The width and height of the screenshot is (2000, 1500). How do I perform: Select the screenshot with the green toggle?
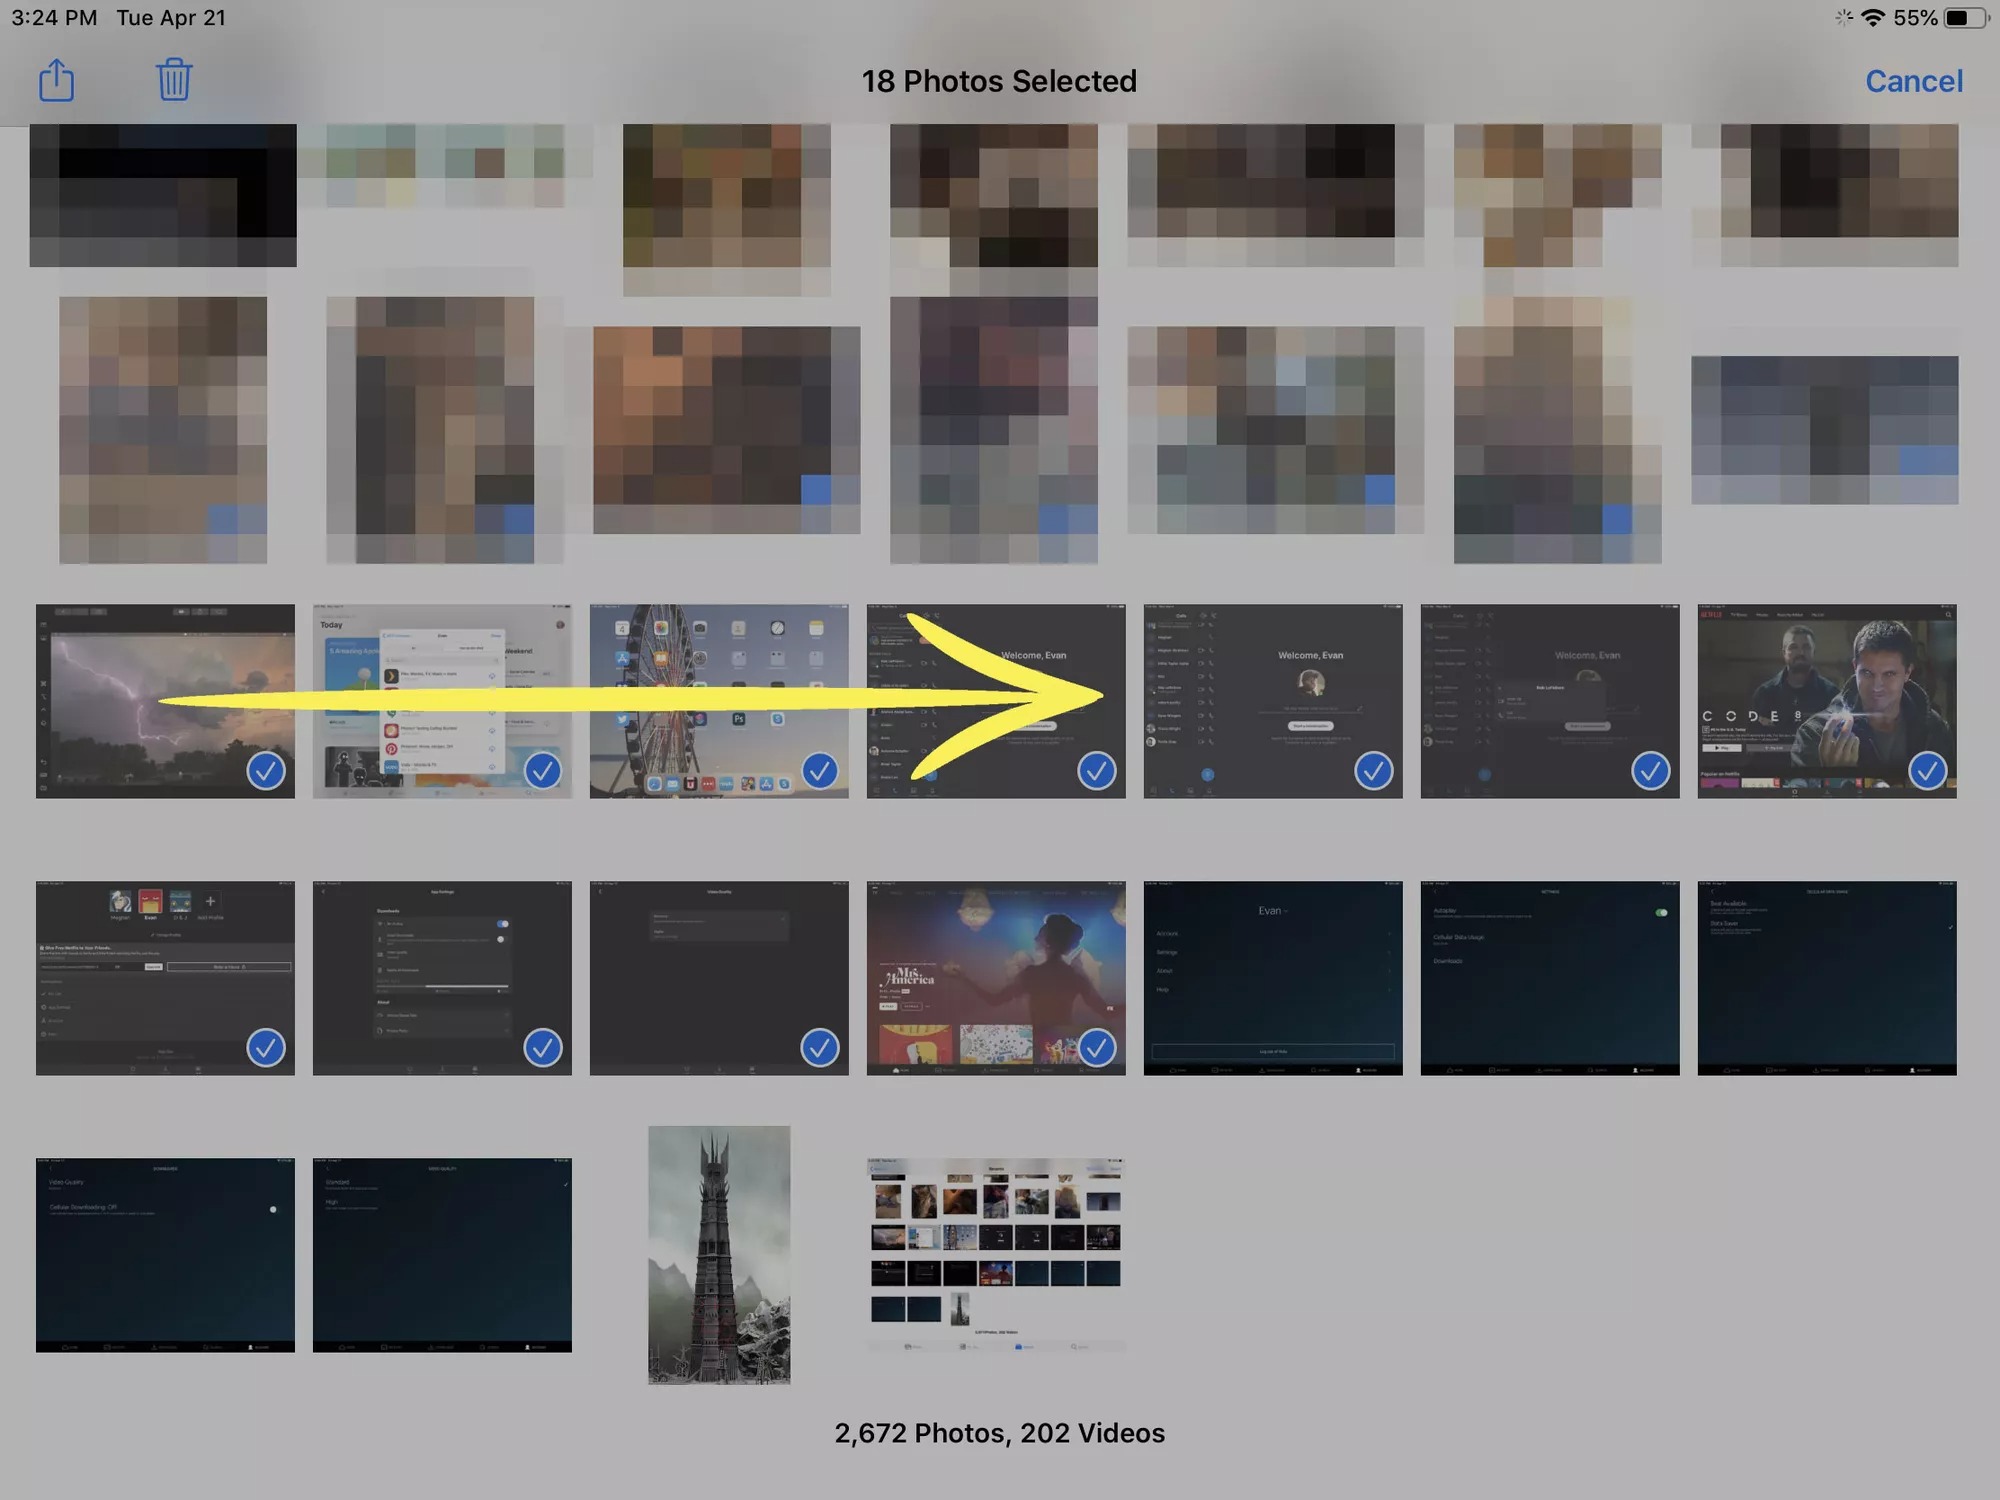(x=1550, y=978)
